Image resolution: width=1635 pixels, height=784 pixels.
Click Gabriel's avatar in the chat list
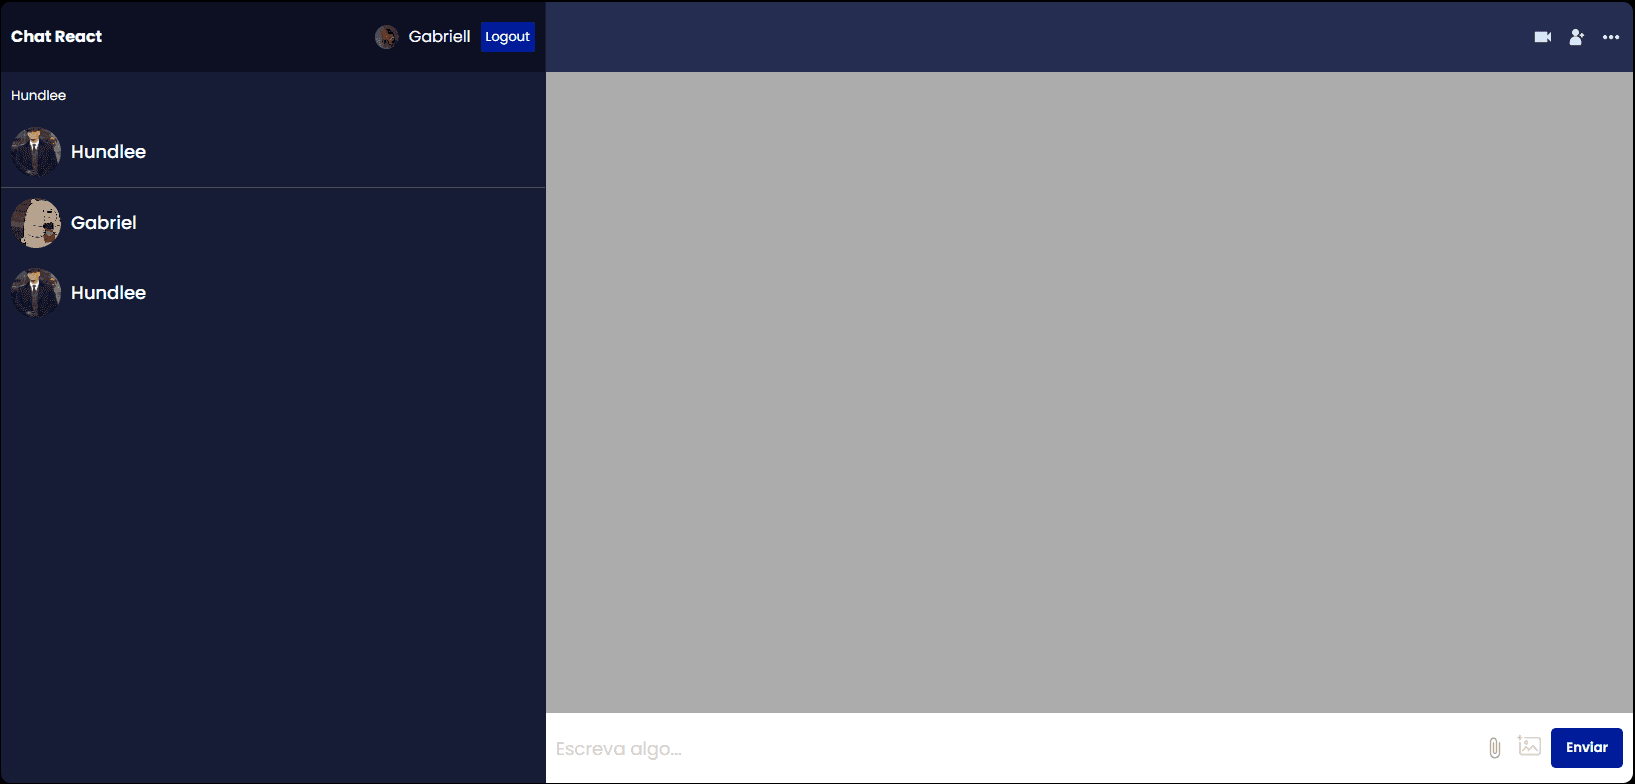[x=36, y=223]
